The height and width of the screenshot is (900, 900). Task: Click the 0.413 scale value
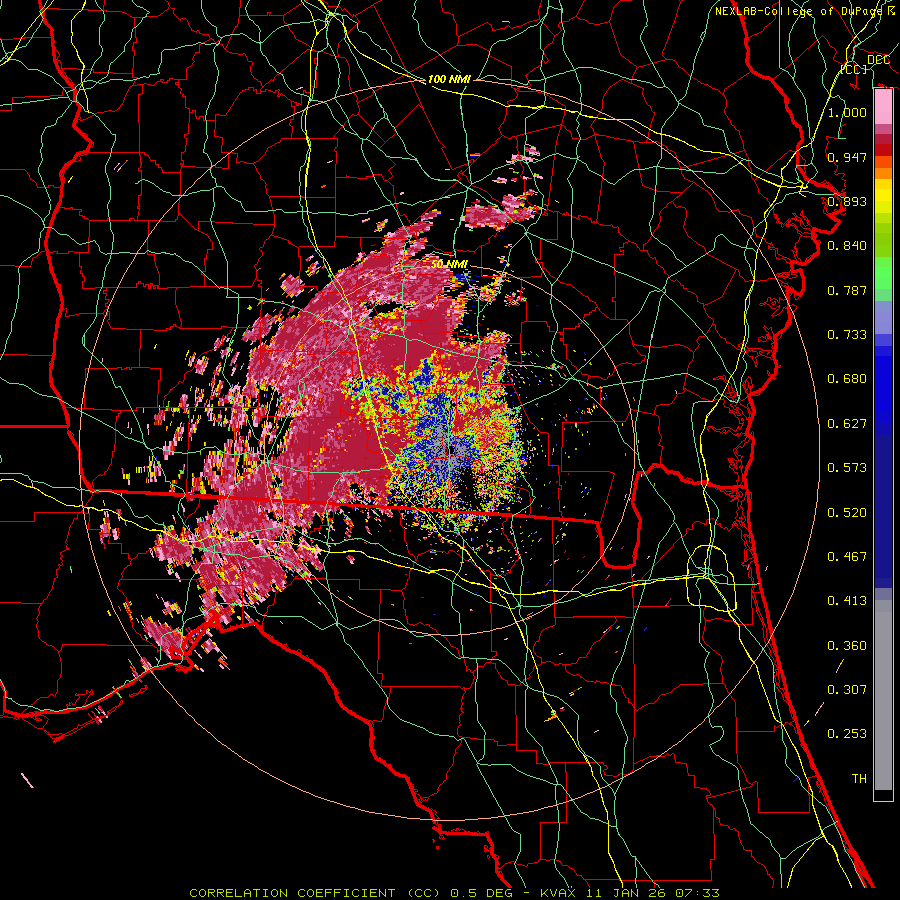[x=847, y=601]
